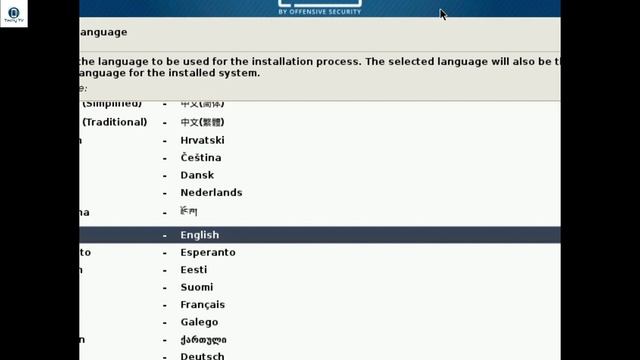Choose Čeština from the language list

point(320,158)
